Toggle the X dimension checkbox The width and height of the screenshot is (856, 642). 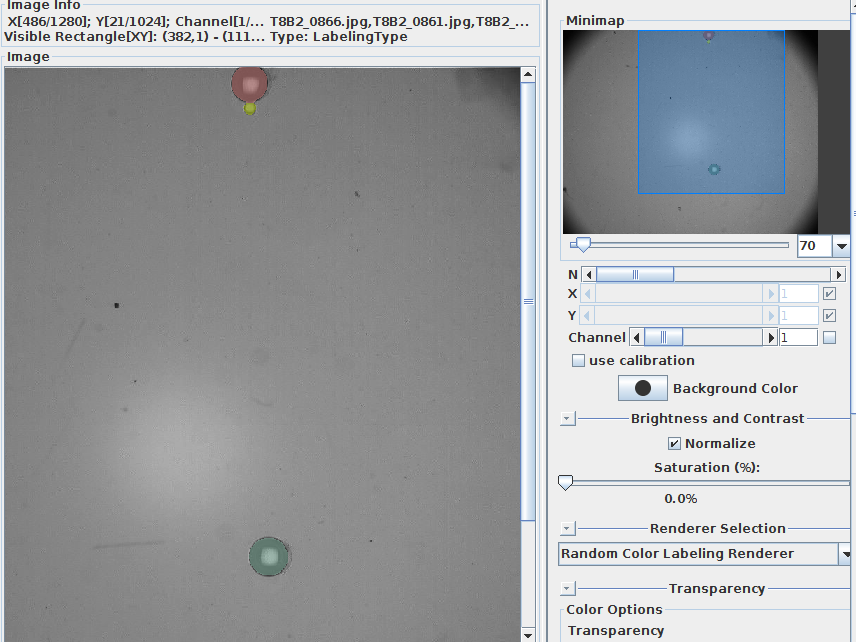tap(829, 294)
